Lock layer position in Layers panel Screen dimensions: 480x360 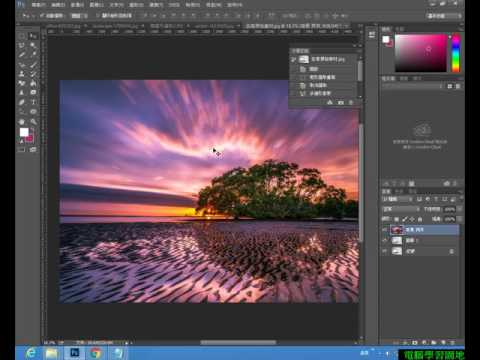point(412,219)
